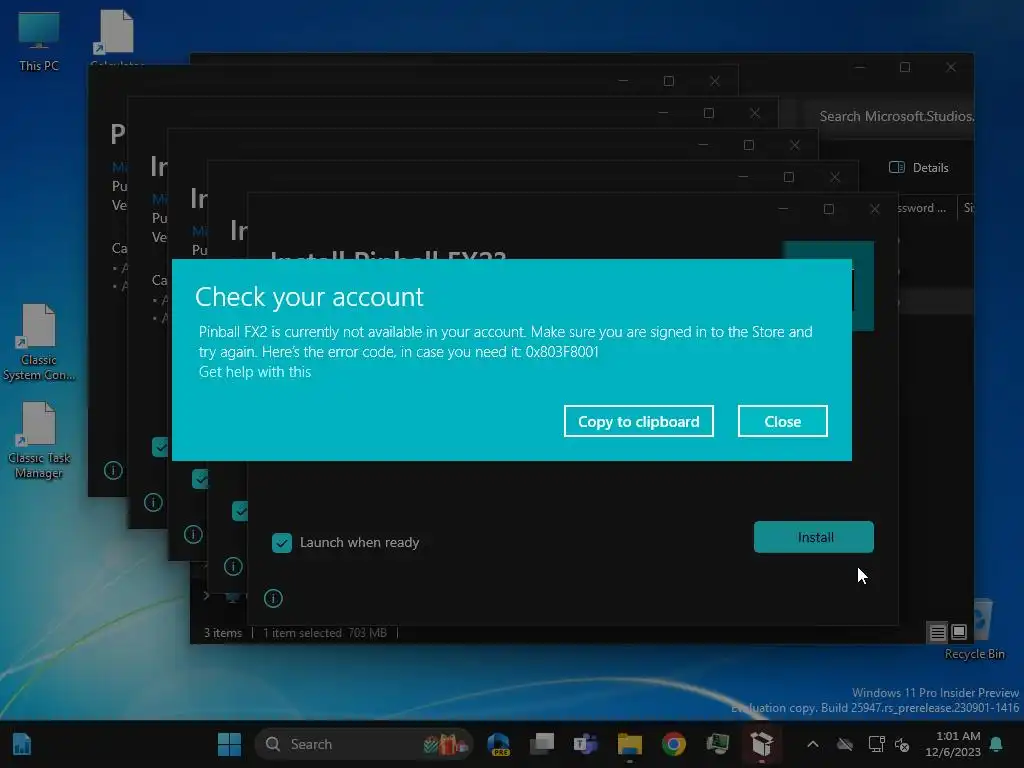
Task: Open the 'Get help with this' link
Action: [x=255, y=372]
